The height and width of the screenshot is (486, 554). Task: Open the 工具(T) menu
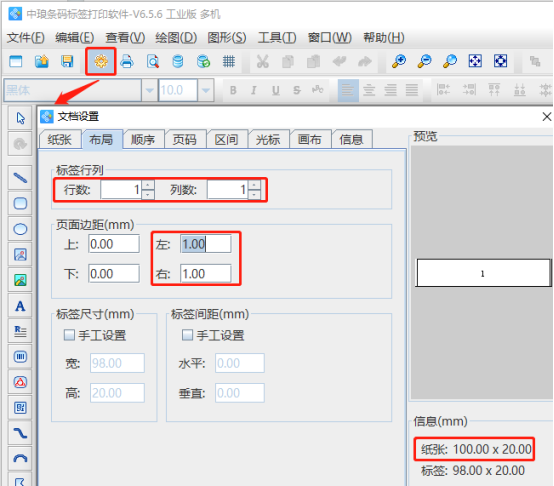(x=277, y=37)
